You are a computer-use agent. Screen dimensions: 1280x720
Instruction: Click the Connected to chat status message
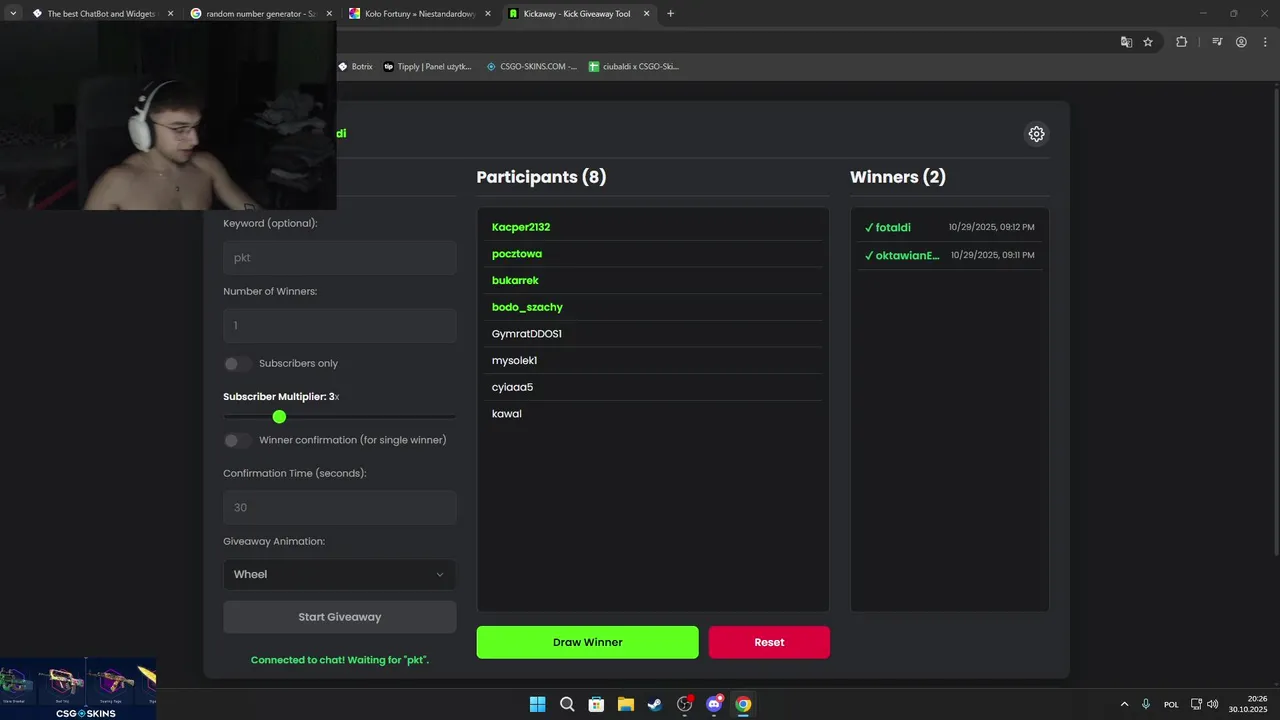(340, 660)
